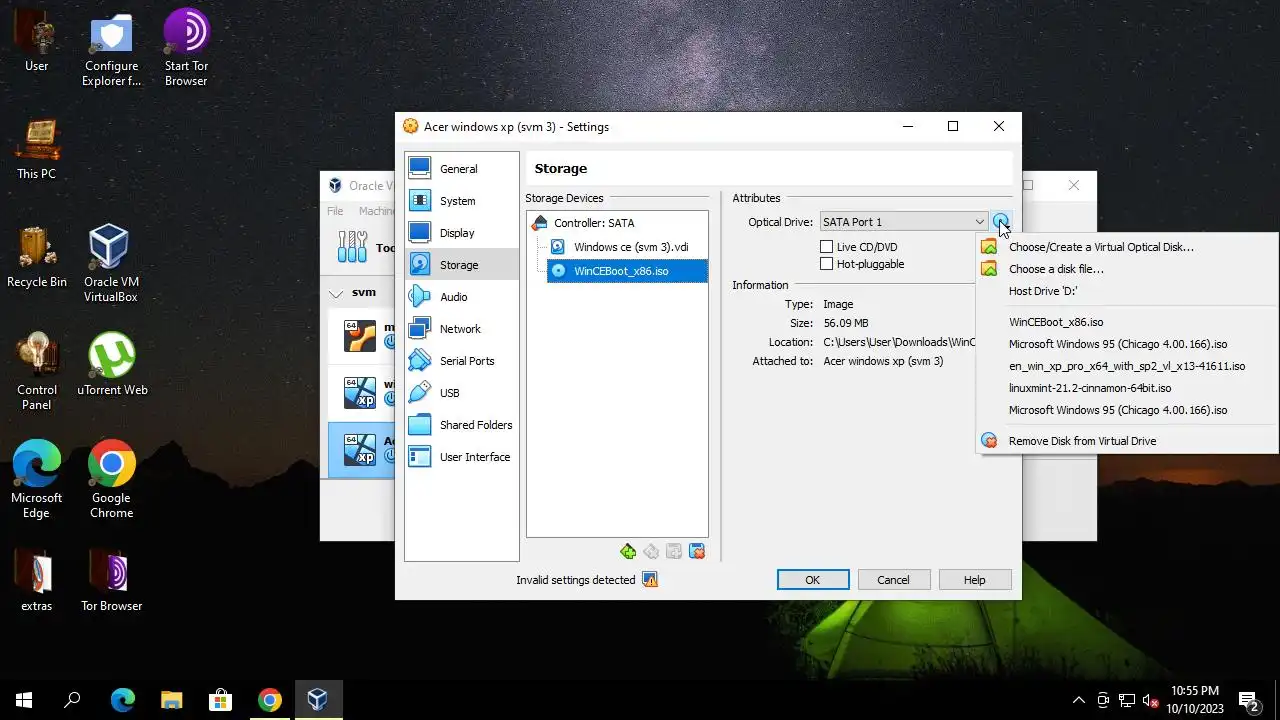1280x720 pixels.
Task: Select Remove Disk from Virtual Drive
Action: click(x=1127, y=441)
